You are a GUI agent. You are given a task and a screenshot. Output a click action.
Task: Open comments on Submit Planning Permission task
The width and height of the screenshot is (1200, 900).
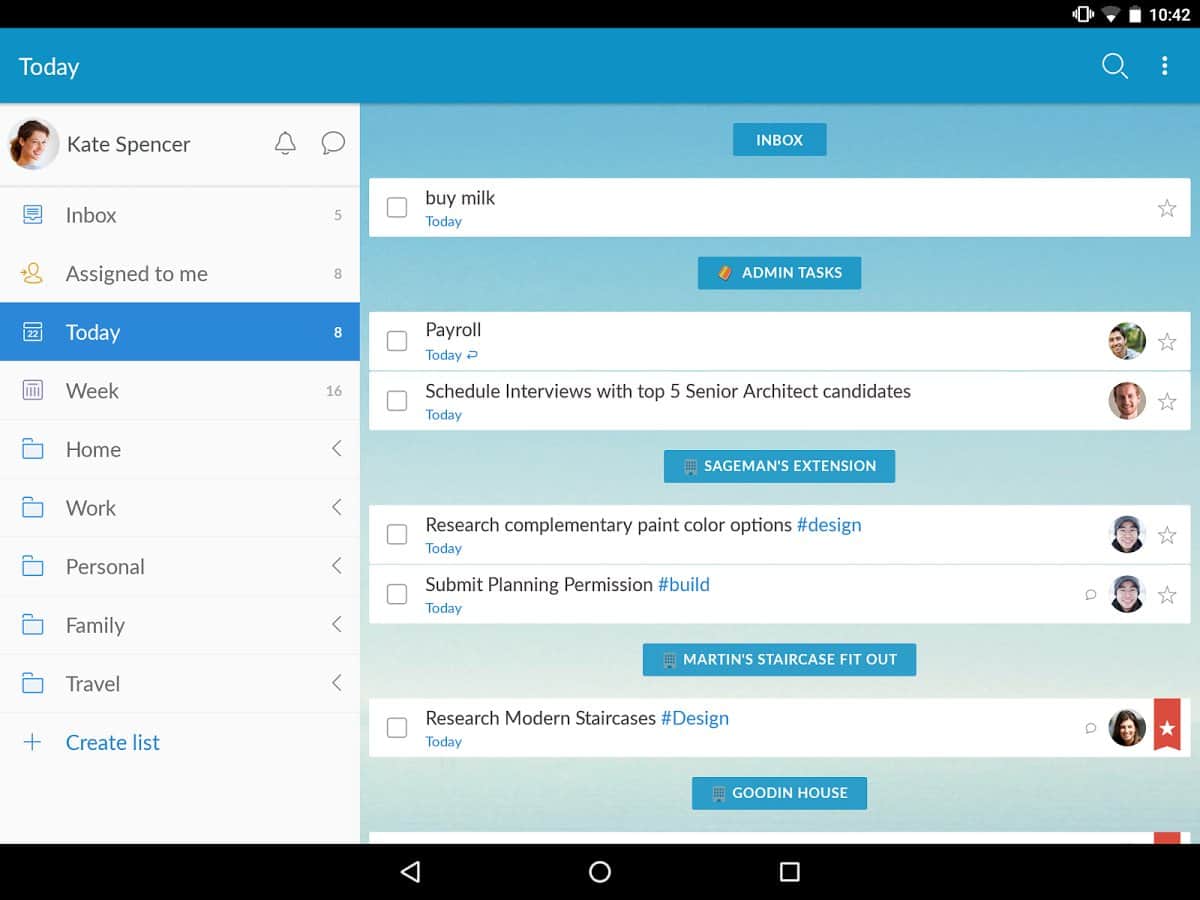pyautogui.click(x=1091, y=594)
